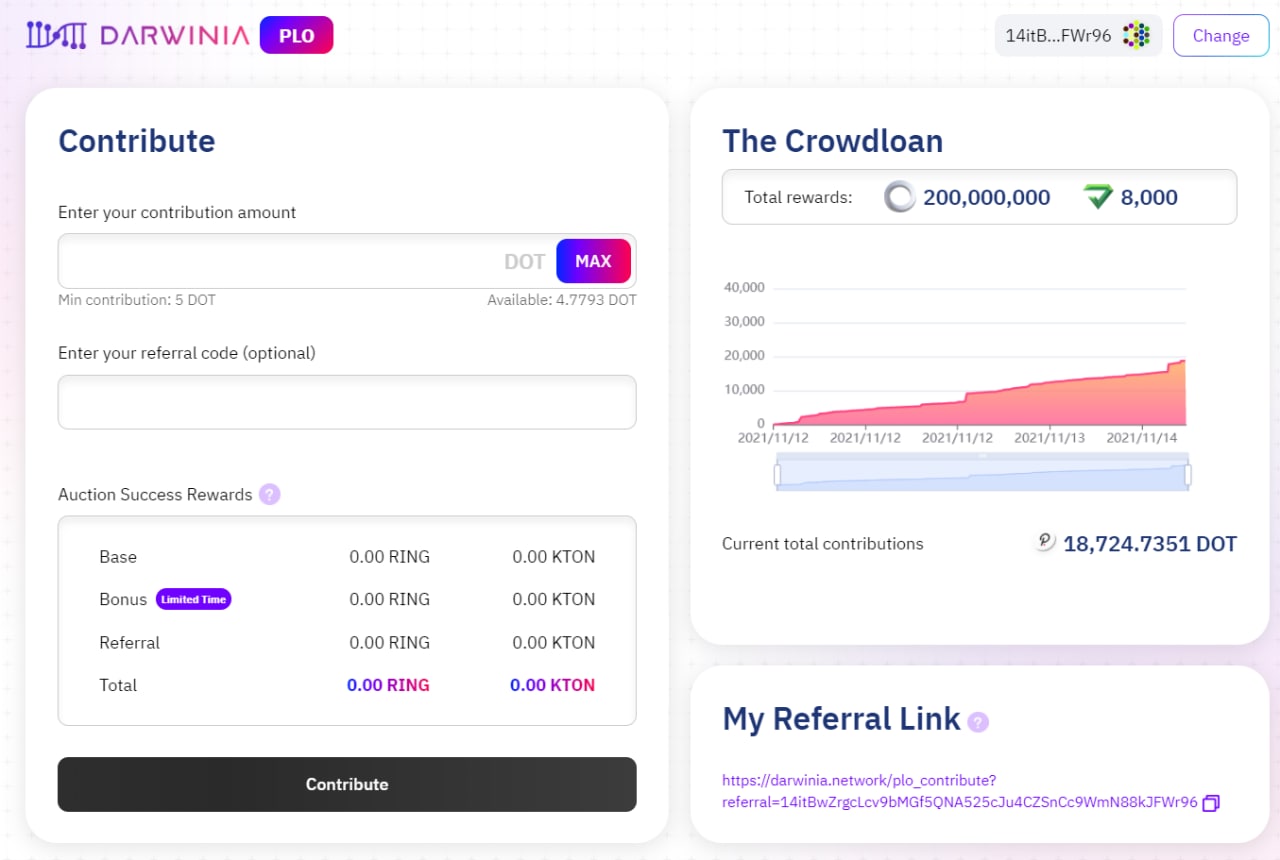Click the Total 0.00 RING value
This screenshot has height=860, width=1280.
pos(388,685)
